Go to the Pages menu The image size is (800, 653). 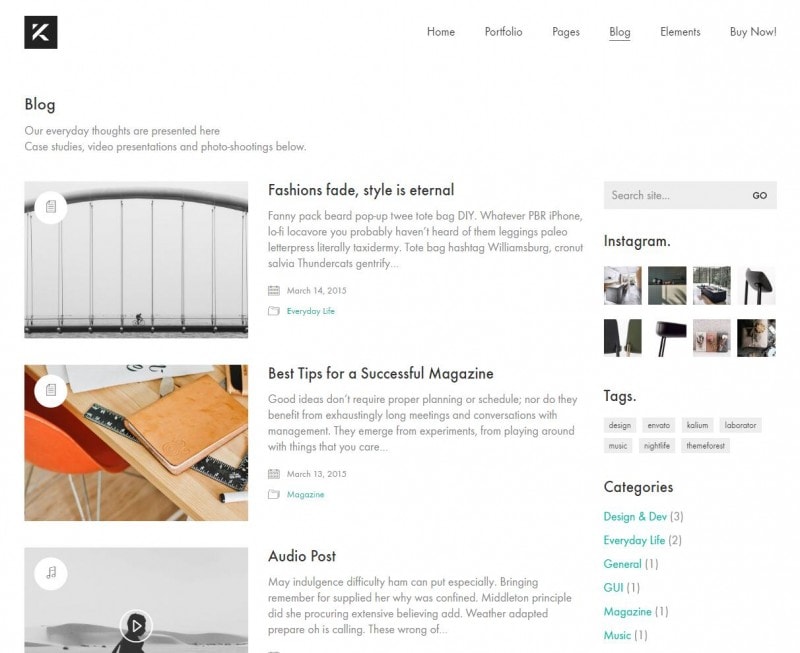[566, 32]
